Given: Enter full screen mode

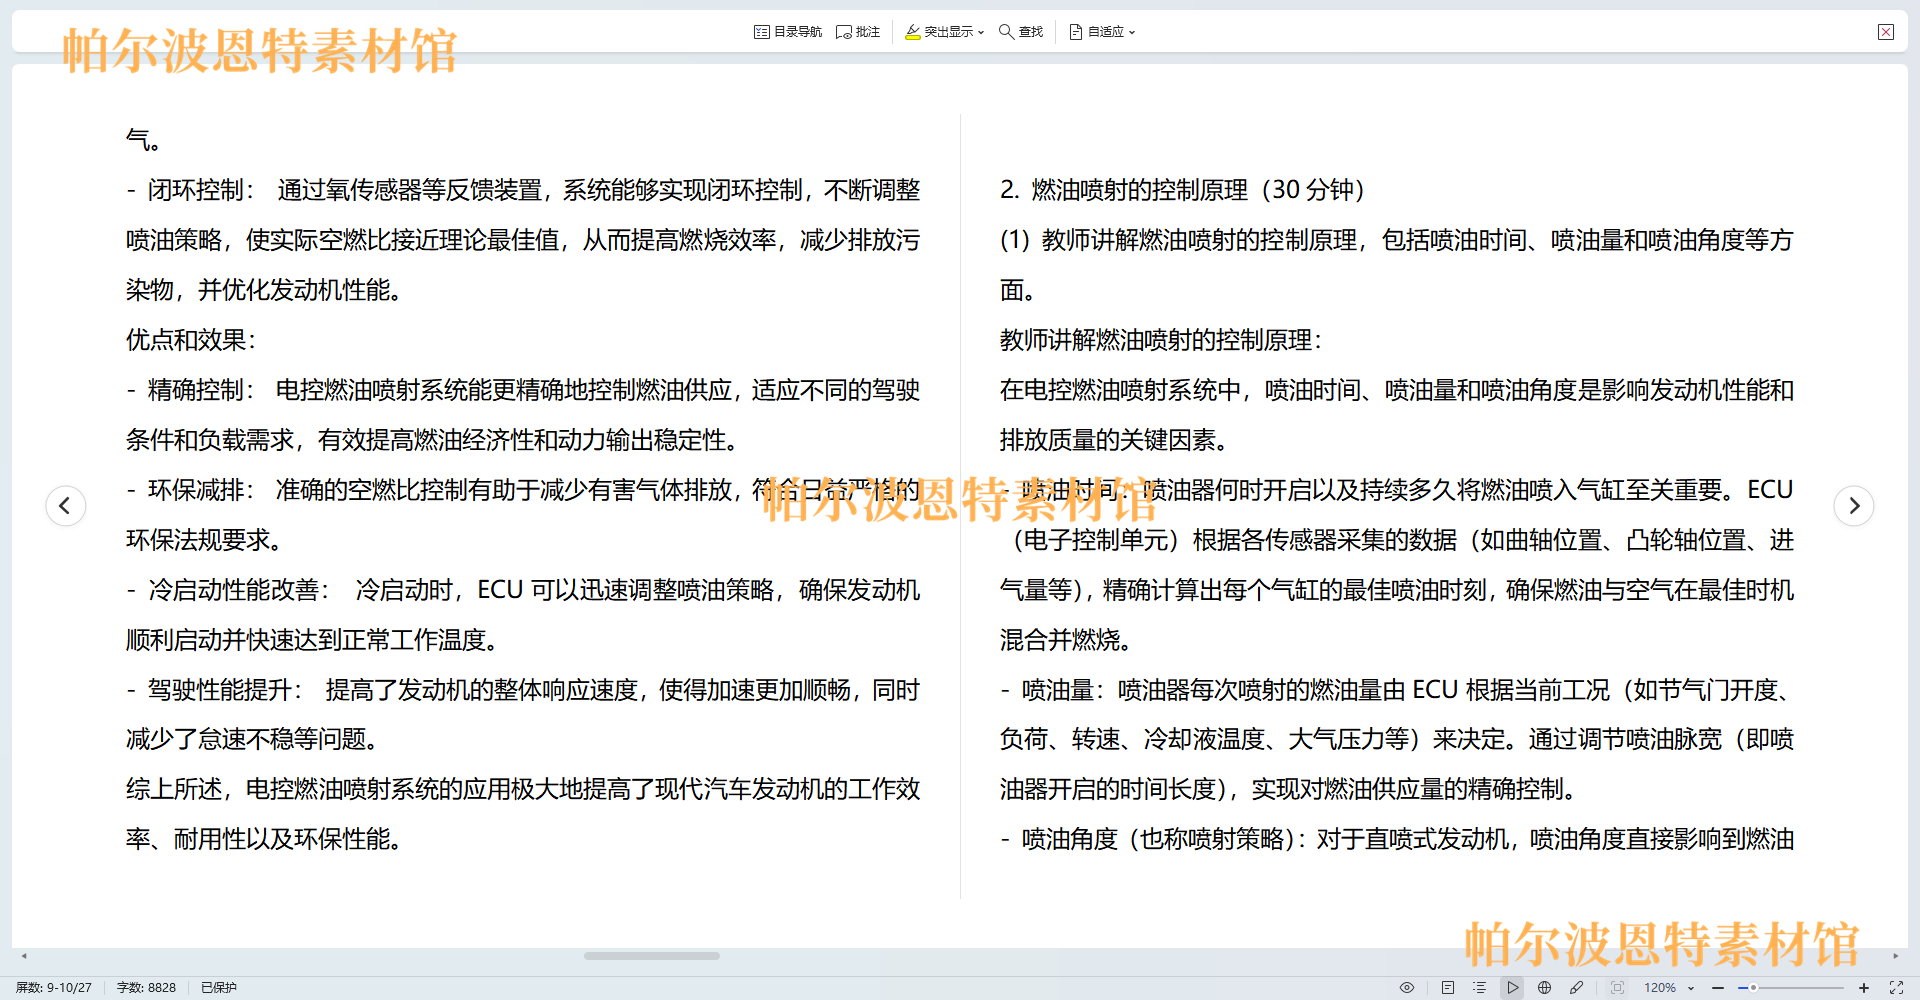Looking at the screenshot, I should point(1896,987).
